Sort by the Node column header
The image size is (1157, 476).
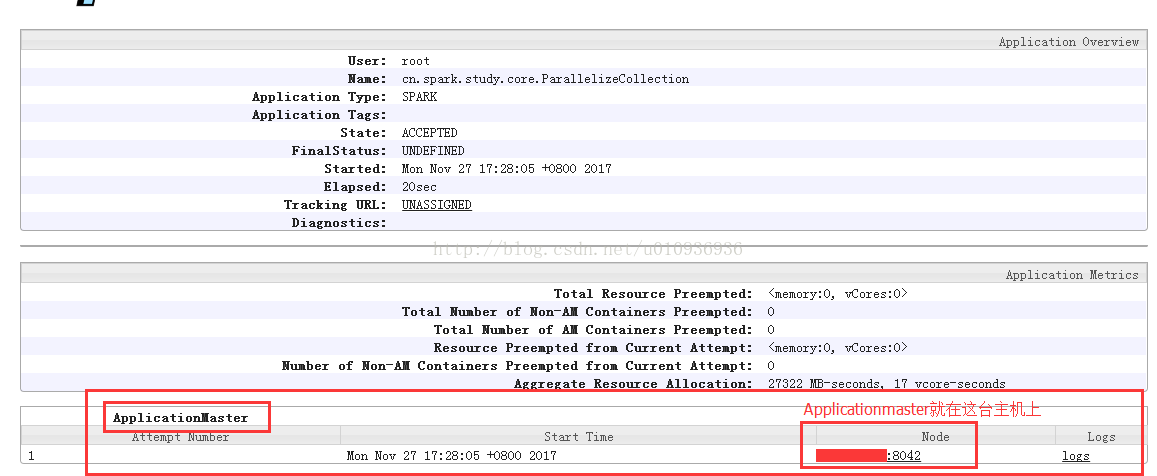(936, 437)
